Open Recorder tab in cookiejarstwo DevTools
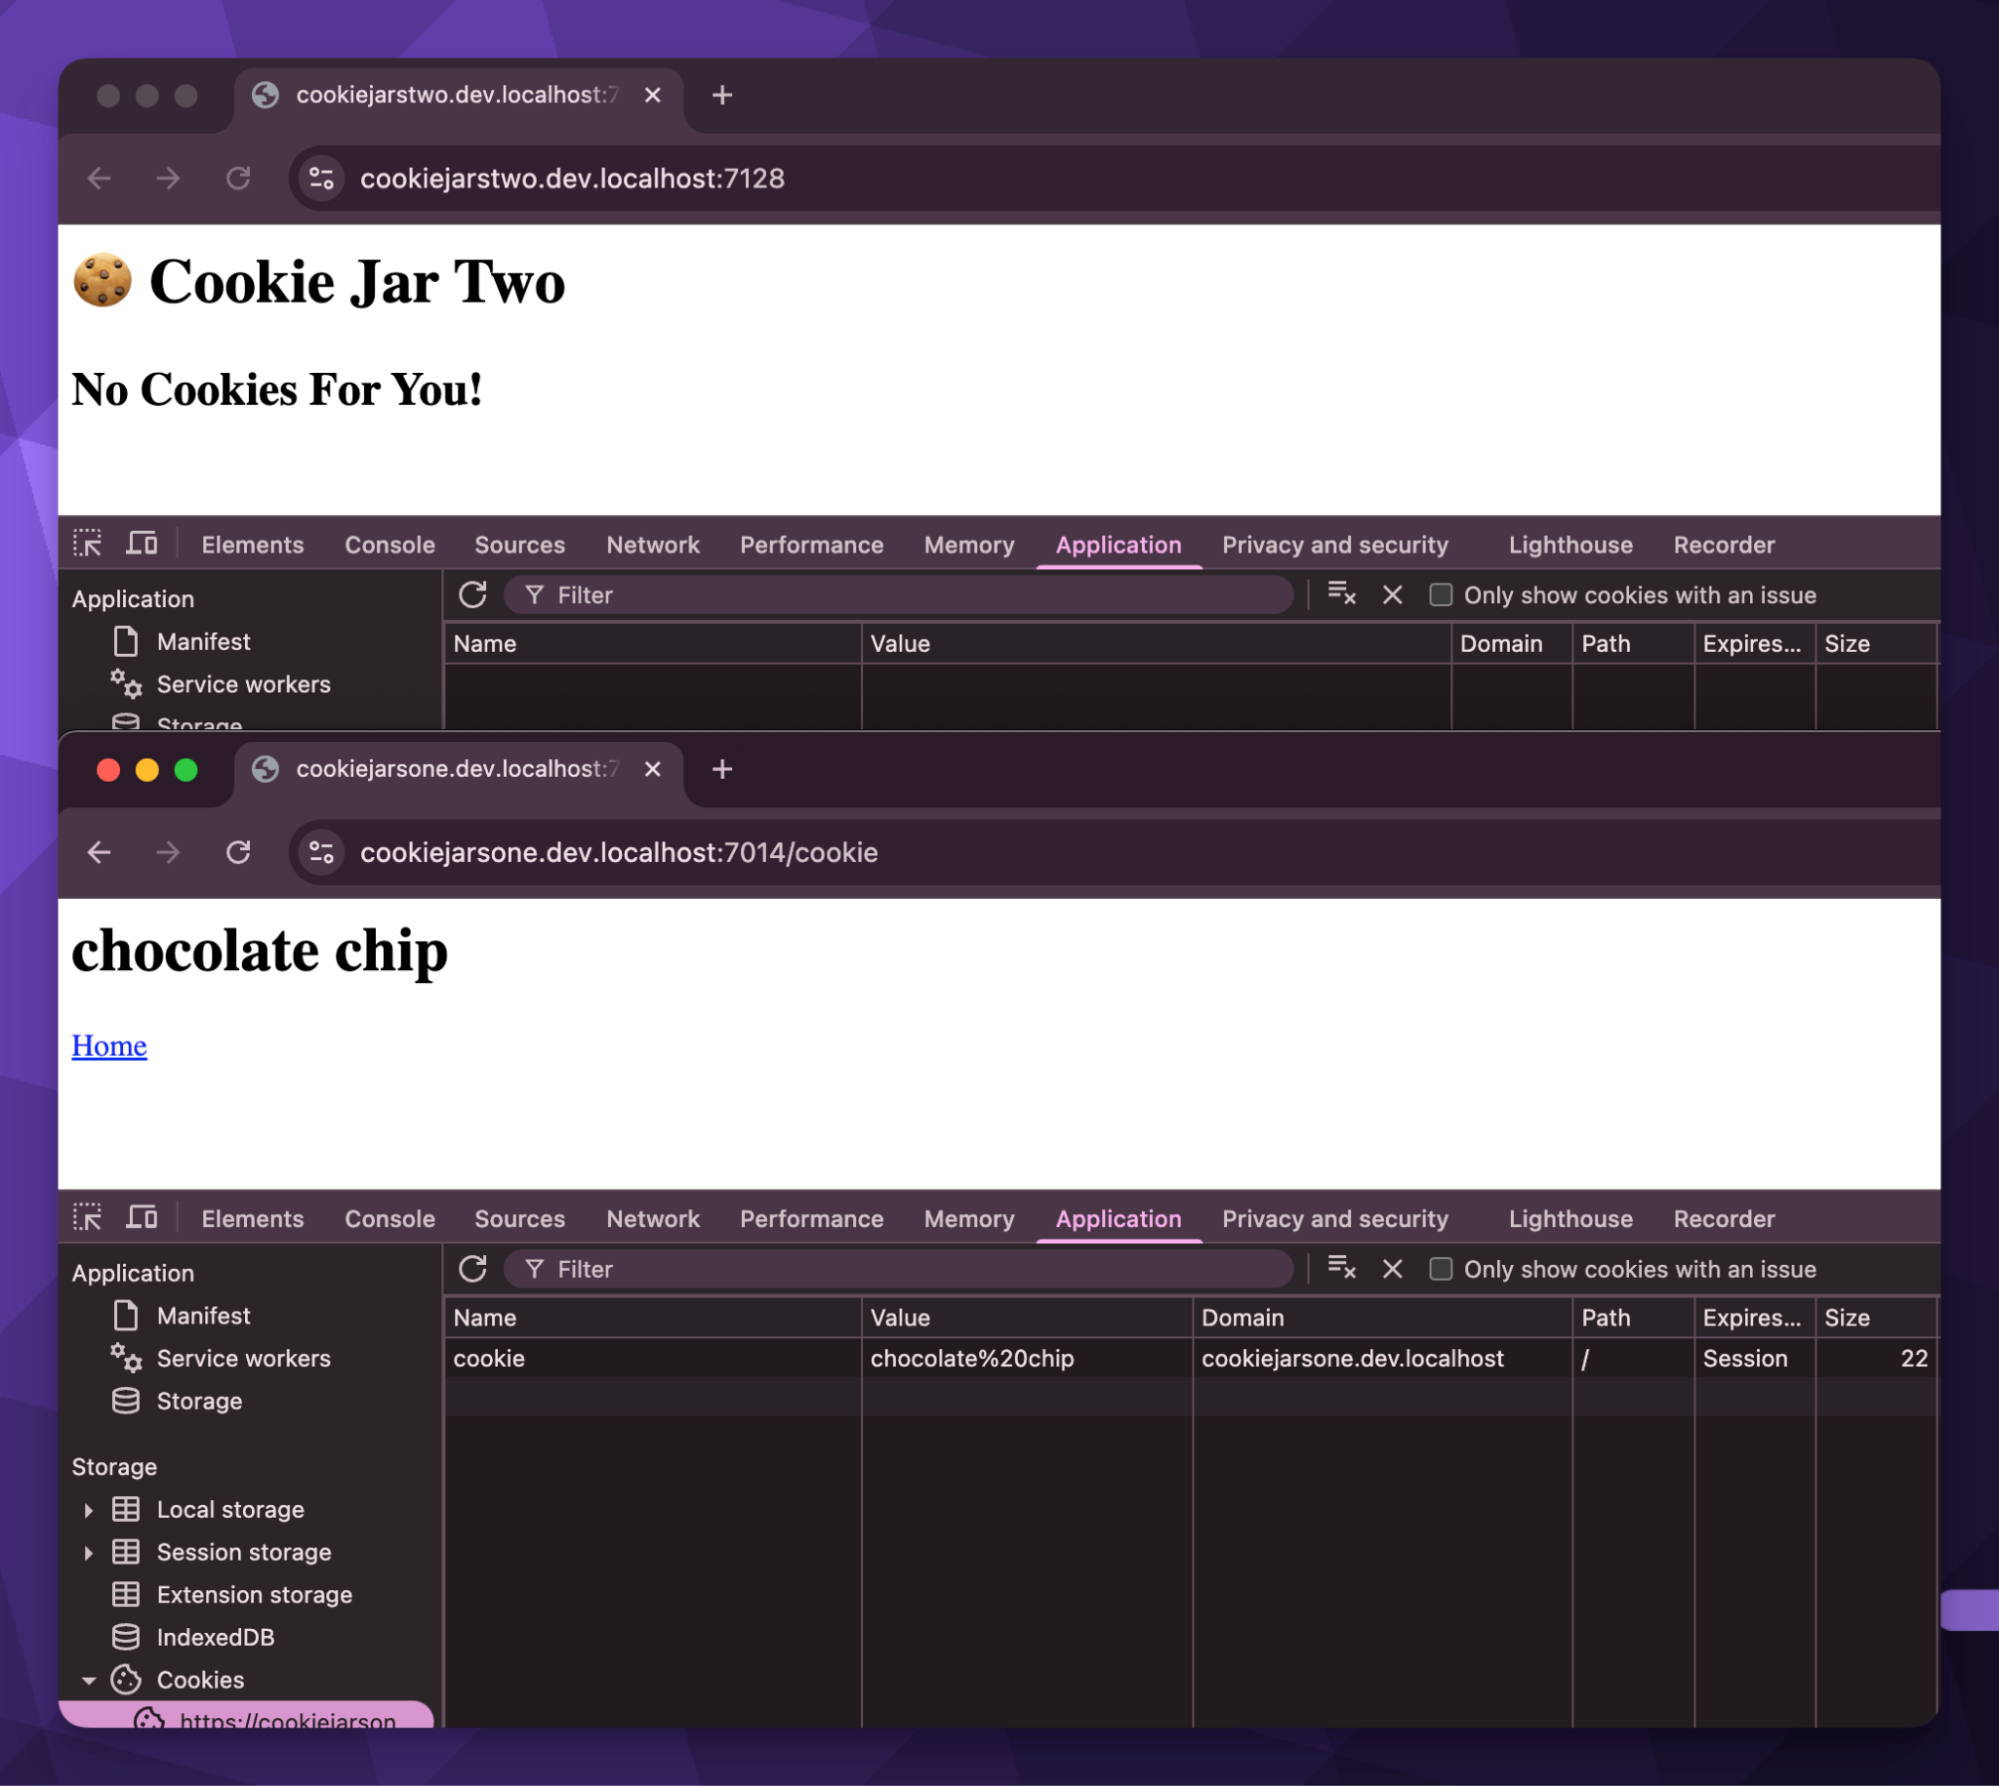1999x1787 pixels. point(1724,545)
